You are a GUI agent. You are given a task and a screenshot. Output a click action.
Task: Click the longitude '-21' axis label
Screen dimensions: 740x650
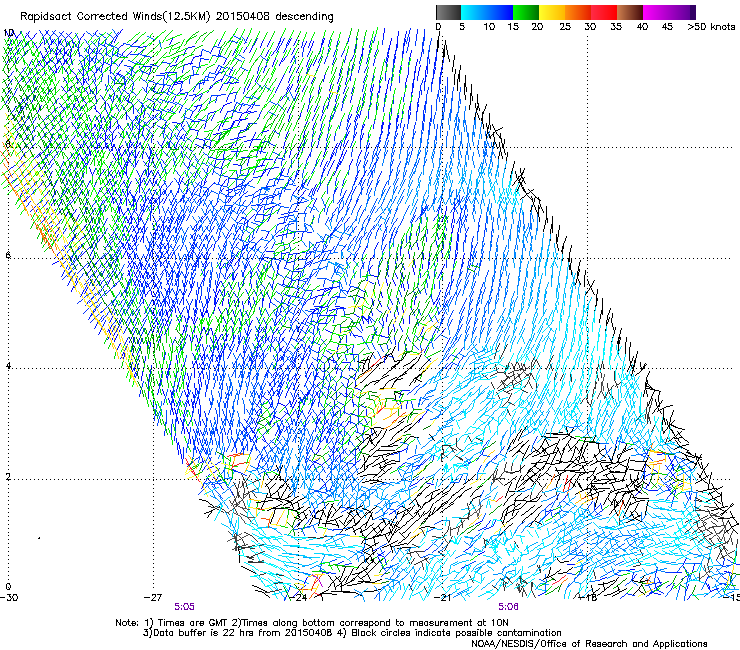coord(443,598)
